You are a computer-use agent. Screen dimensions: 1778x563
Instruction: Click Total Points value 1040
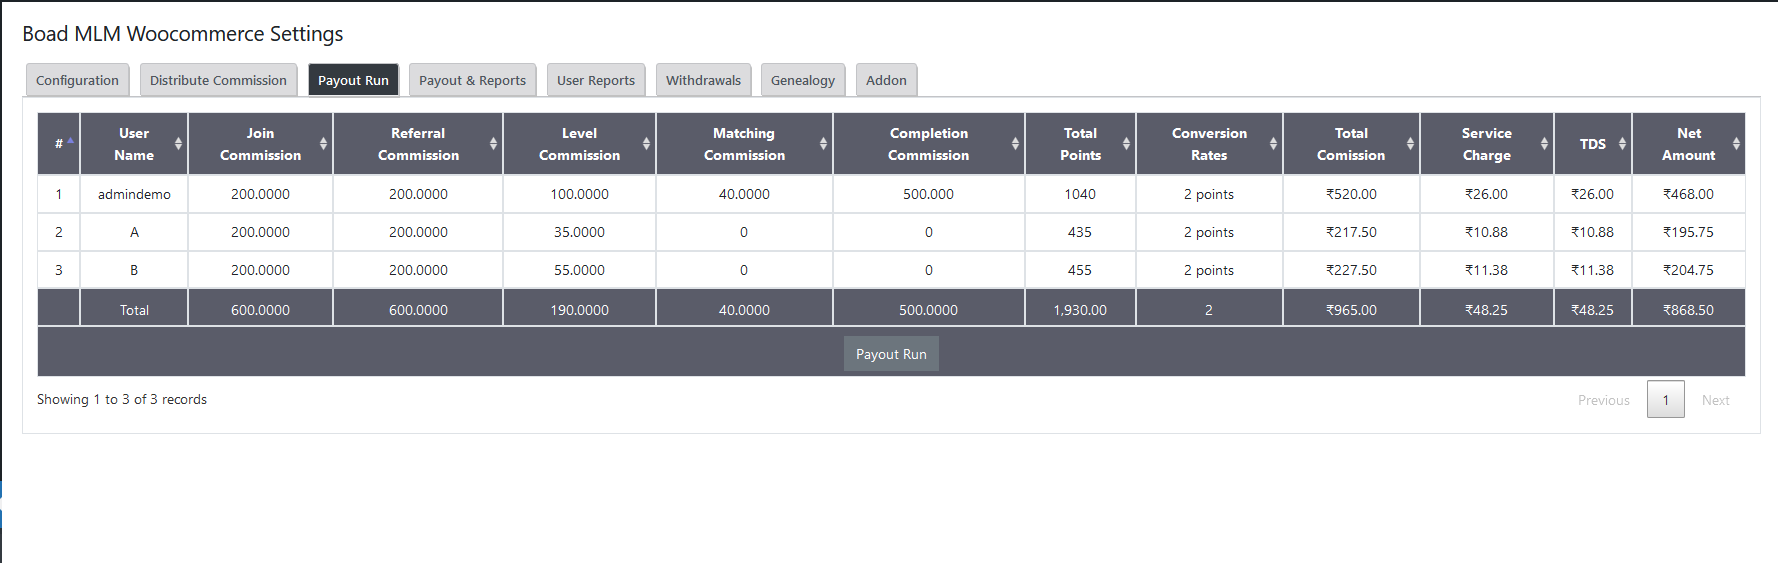pos(1080,194)
